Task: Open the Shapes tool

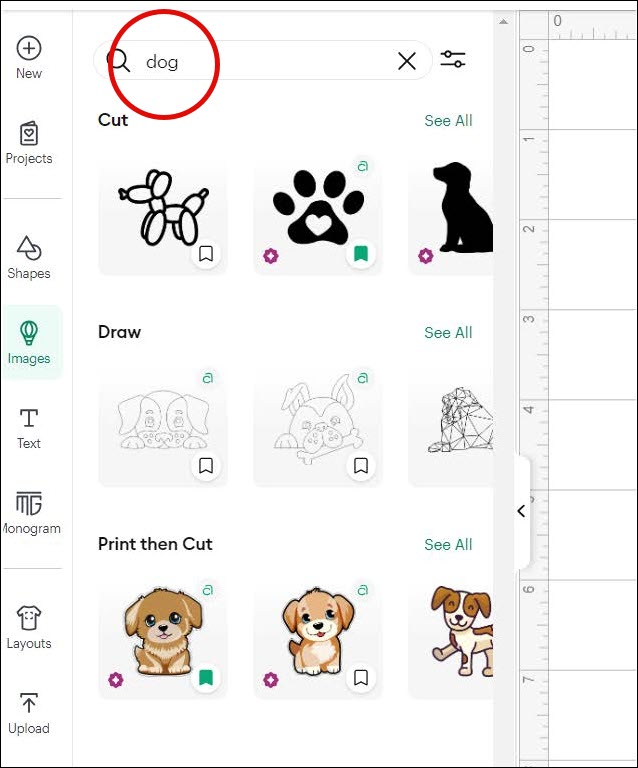Action: [29, 258]
